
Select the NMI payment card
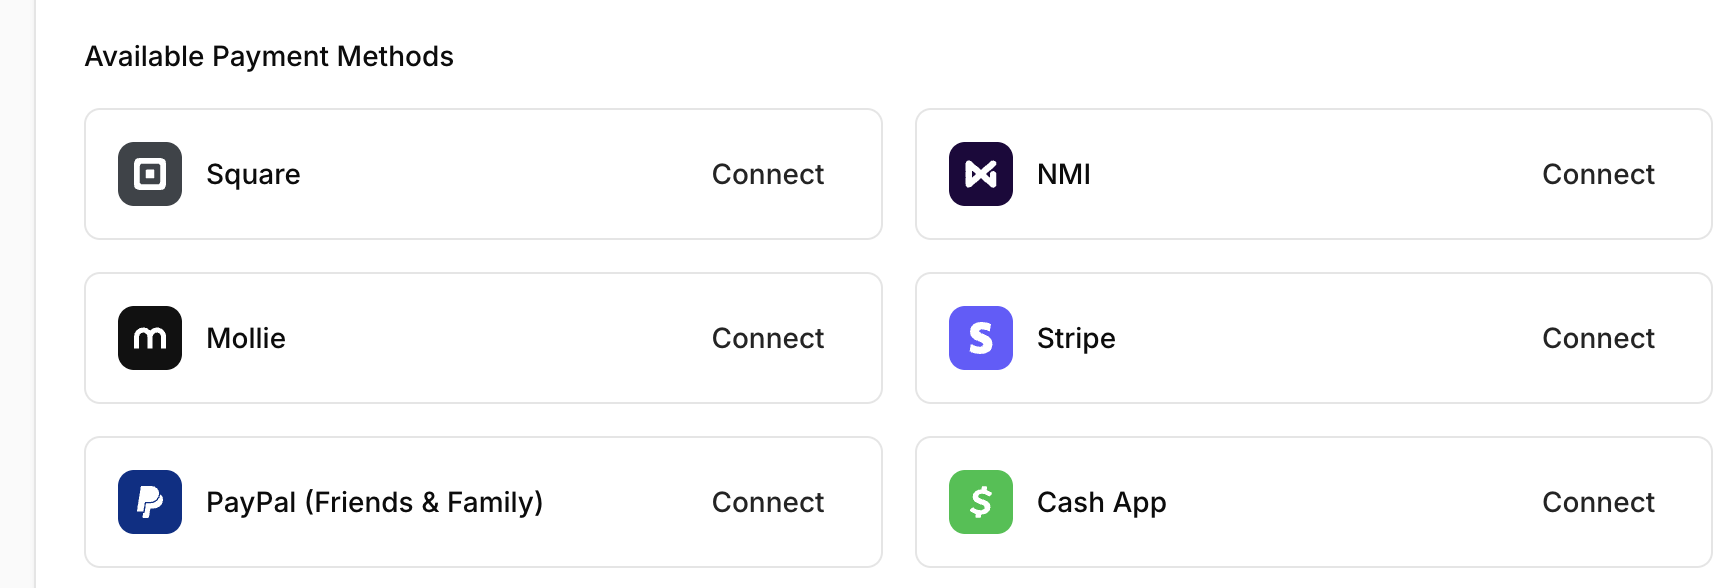click(x=1314, y=173)
